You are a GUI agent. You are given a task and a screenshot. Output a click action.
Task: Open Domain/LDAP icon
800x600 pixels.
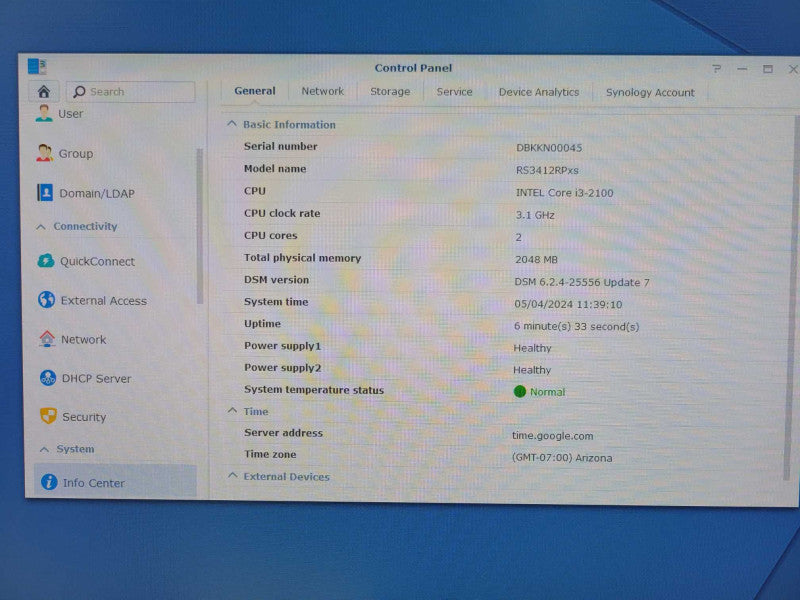pos(45,193)
